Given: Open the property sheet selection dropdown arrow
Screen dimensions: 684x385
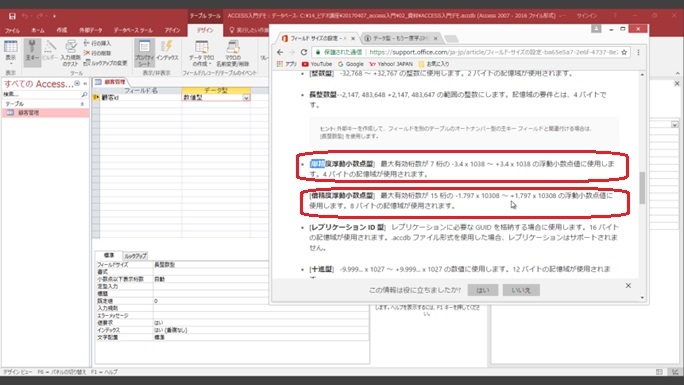Looking at the screenshot, I should pos(675,125).
